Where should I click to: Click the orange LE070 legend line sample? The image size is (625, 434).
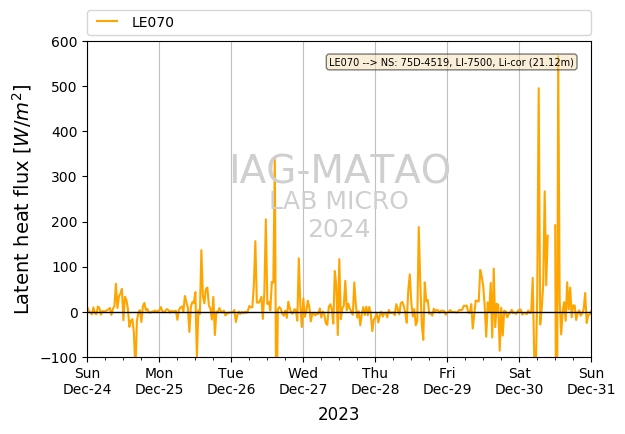[x=107, y=22]
